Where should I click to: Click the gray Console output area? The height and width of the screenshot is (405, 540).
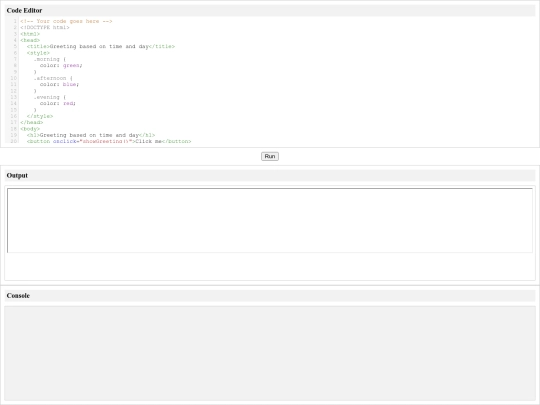(x=270, y=354)
